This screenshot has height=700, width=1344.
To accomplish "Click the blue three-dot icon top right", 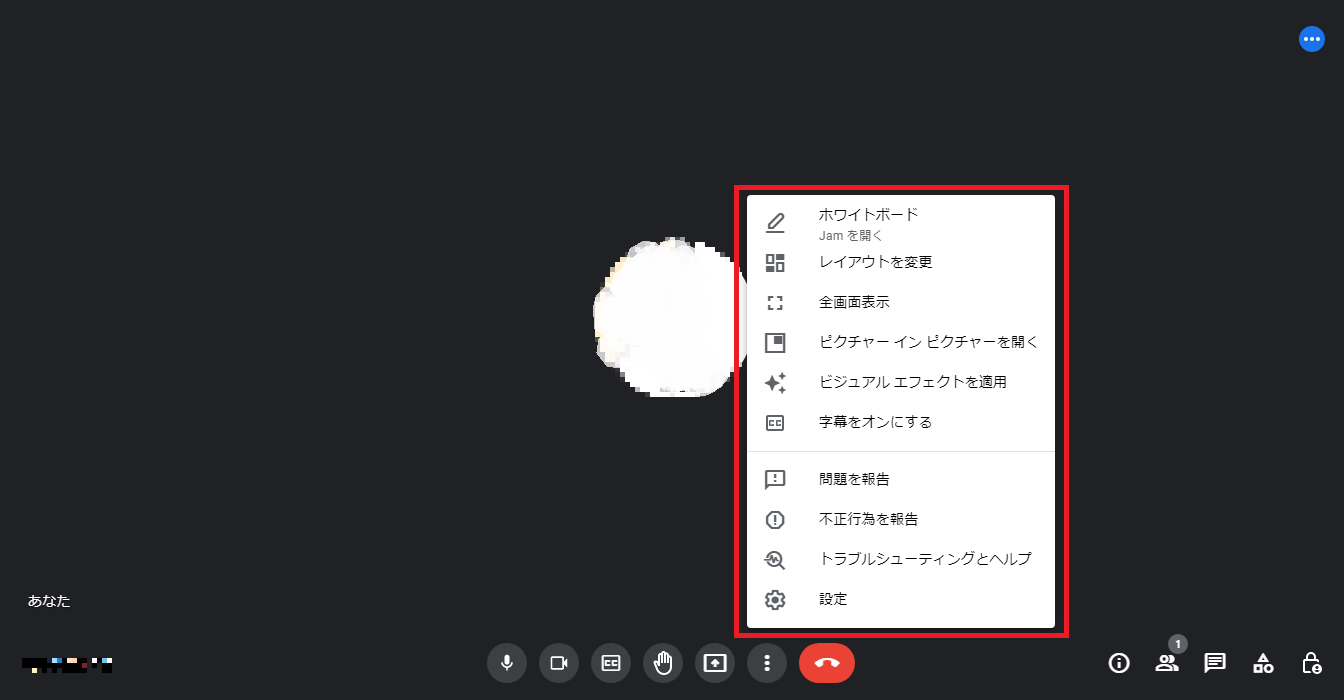I will 1311,39.
